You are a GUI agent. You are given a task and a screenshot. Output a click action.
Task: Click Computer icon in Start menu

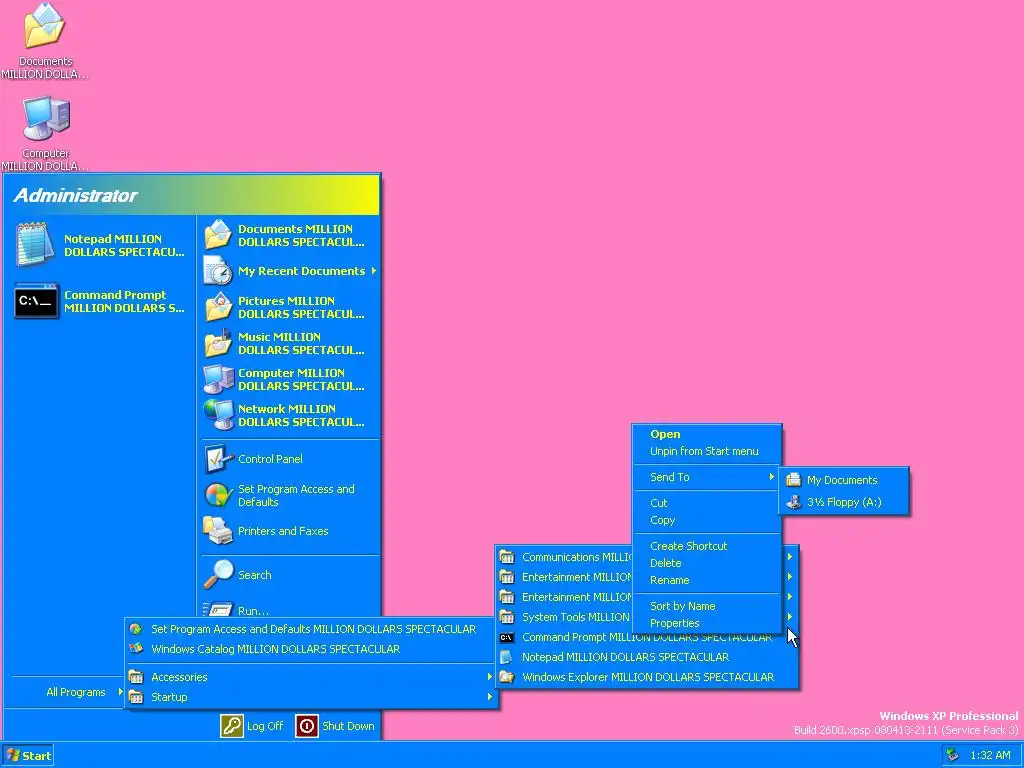point(217,379)
